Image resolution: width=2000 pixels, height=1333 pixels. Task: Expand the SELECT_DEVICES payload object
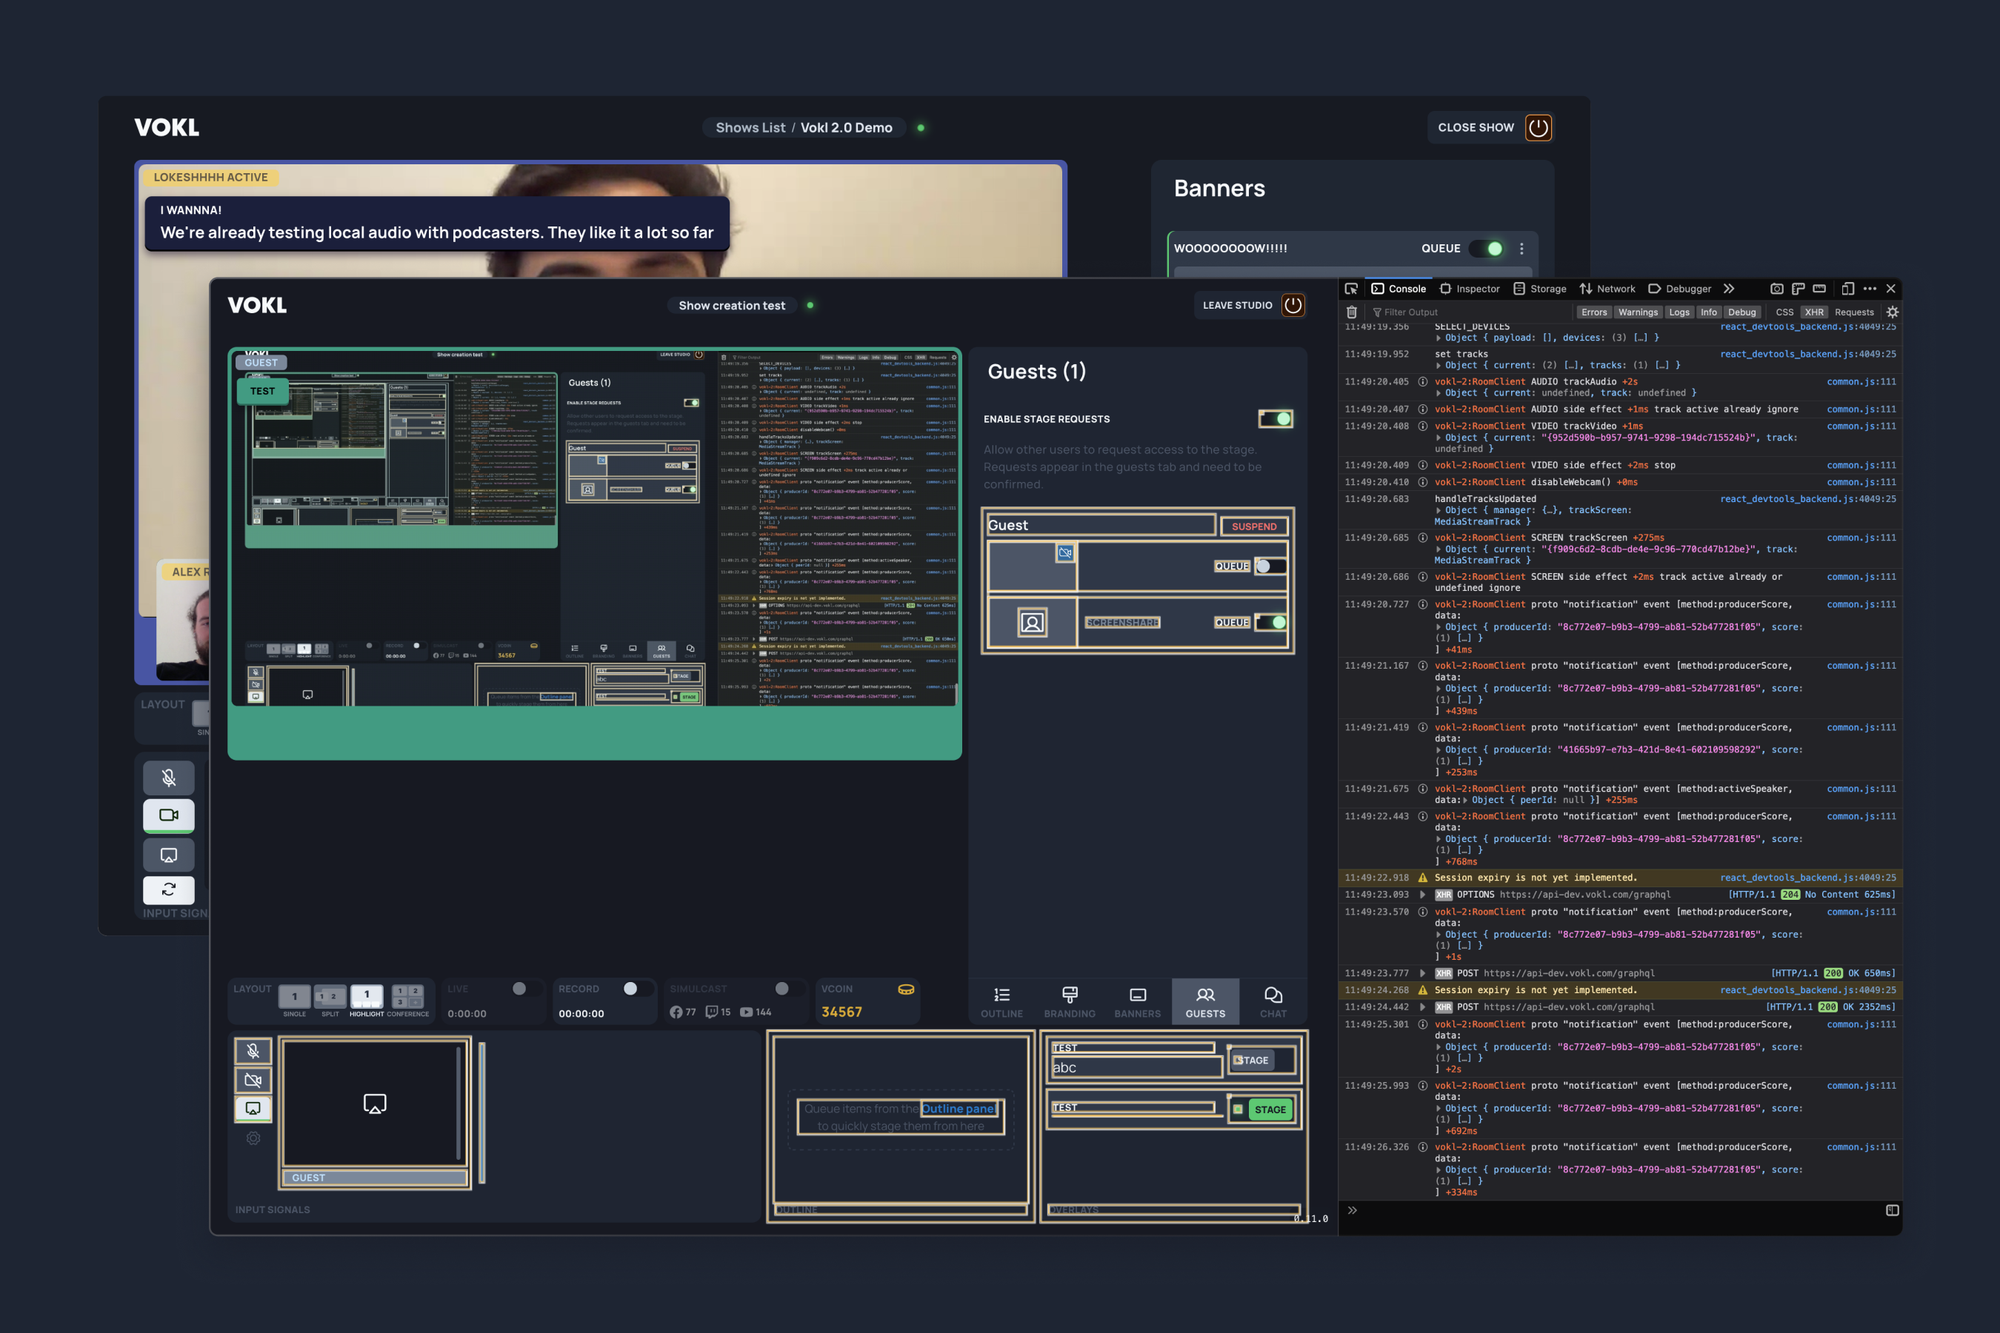coord(1439,338)
